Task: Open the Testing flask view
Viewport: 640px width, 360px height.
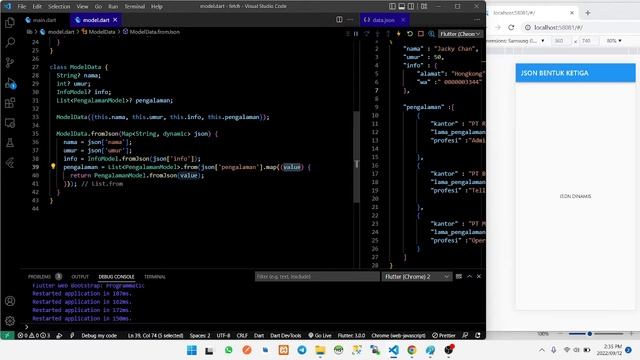Action: click(10, 143)
